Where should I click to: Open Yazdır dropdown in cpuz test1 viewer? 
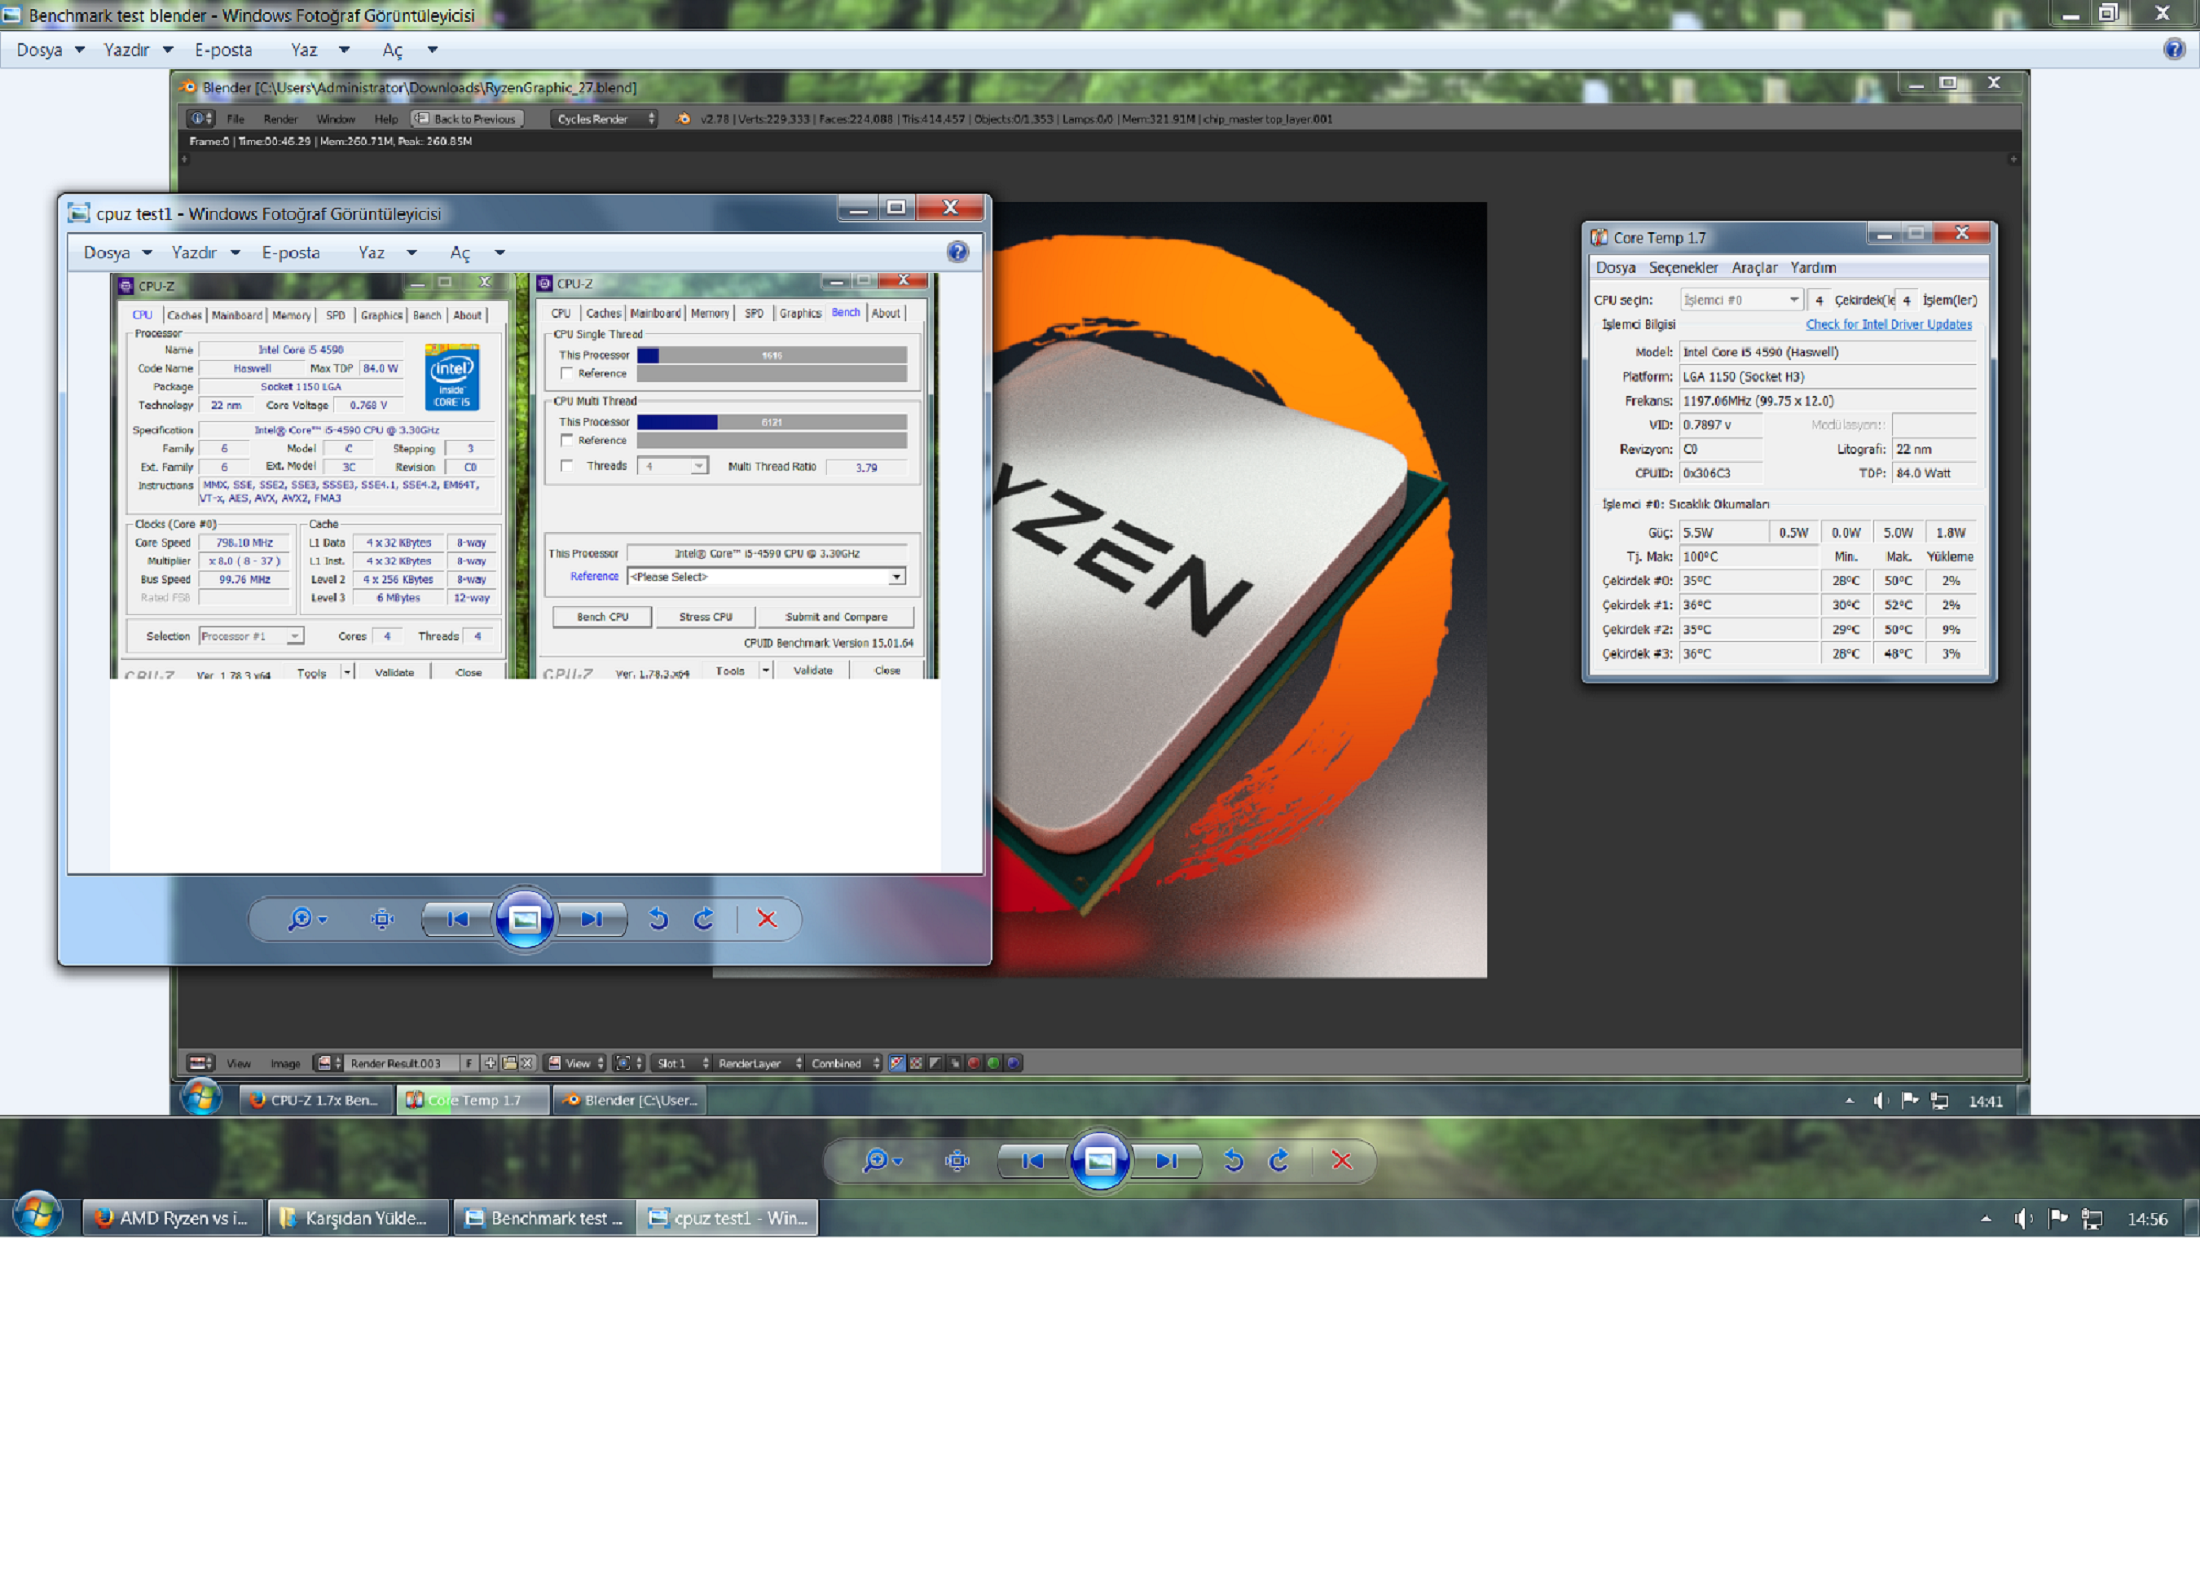point(205,253)
